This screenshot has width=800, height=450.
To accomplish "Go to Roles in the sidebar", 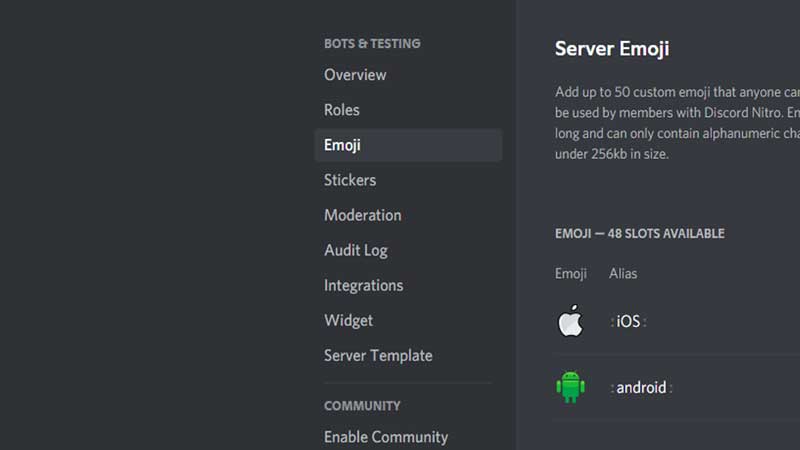I will tap(342, 110).
